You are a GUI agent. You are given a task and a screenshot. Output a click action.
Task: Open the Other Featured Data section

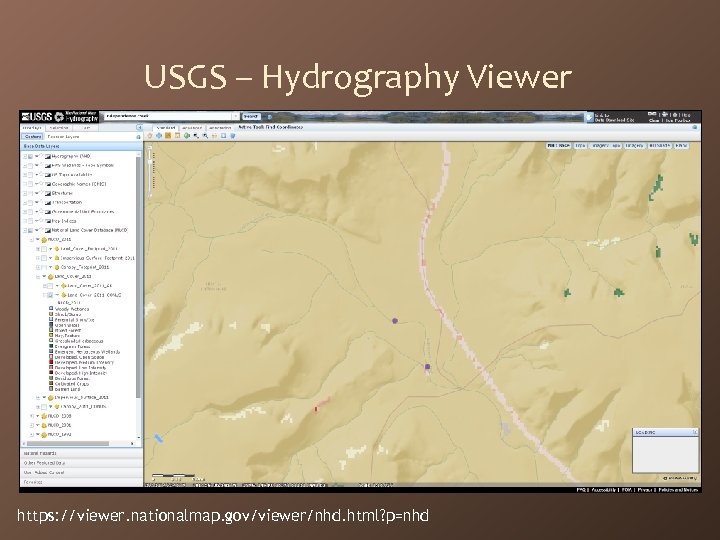(82, 463)
